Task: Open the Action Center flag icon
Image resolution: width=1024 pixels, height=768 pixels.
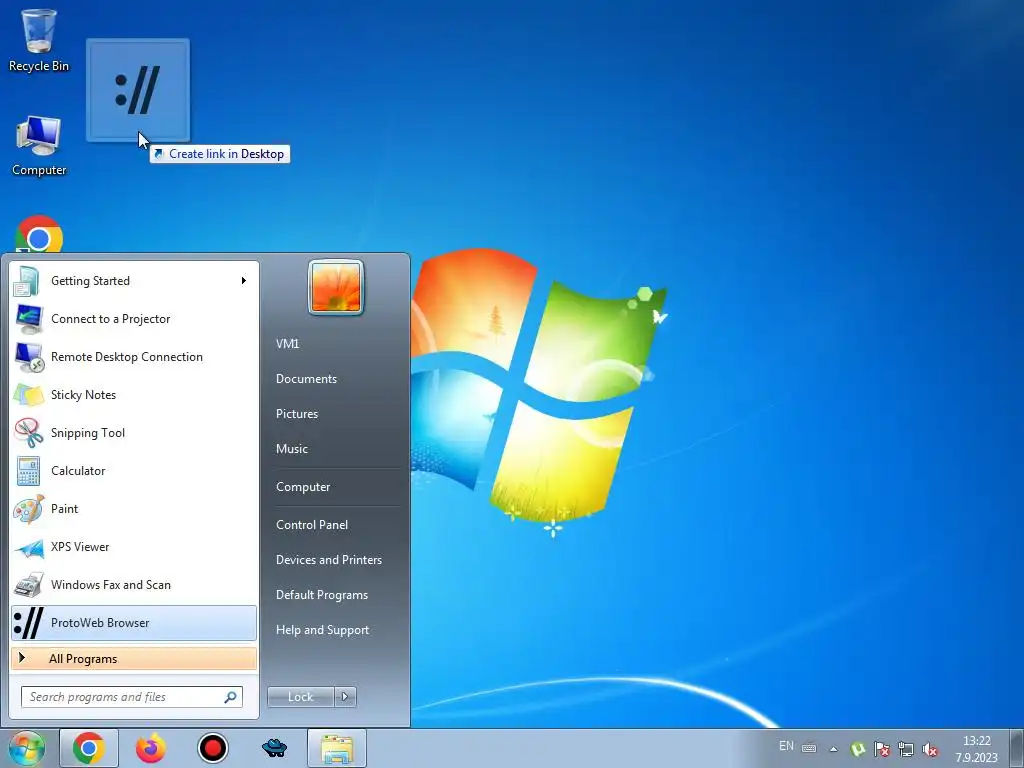Action: [882, 749]
